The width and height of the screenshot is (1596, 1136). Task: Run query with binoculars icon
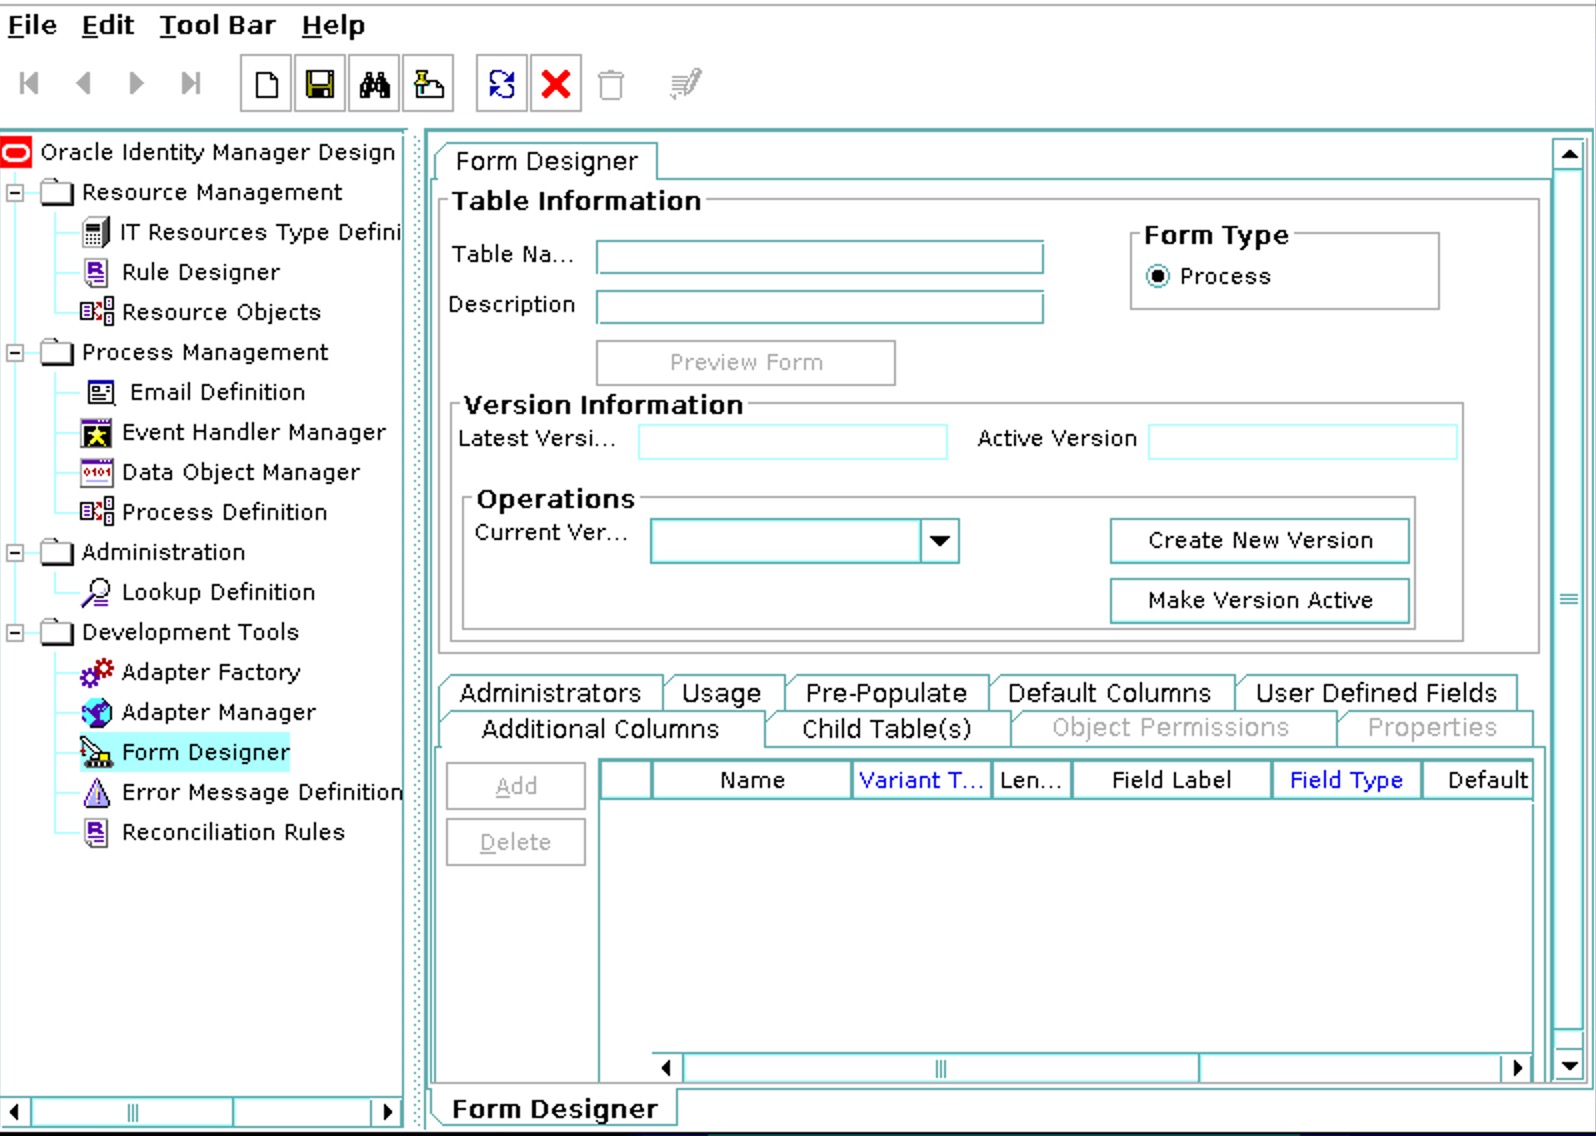[x=374, y=83]
